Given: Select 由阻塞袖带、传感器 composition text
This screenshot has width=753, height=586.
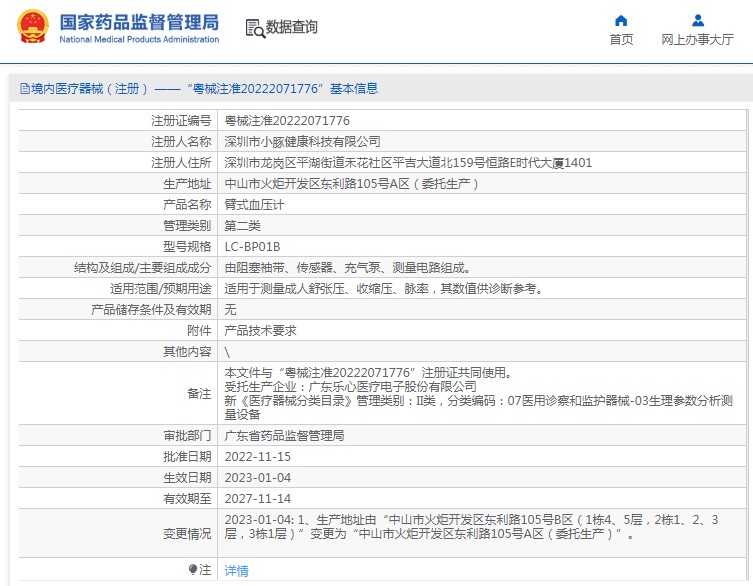Looking at the screenshot, I should (348, 268).
